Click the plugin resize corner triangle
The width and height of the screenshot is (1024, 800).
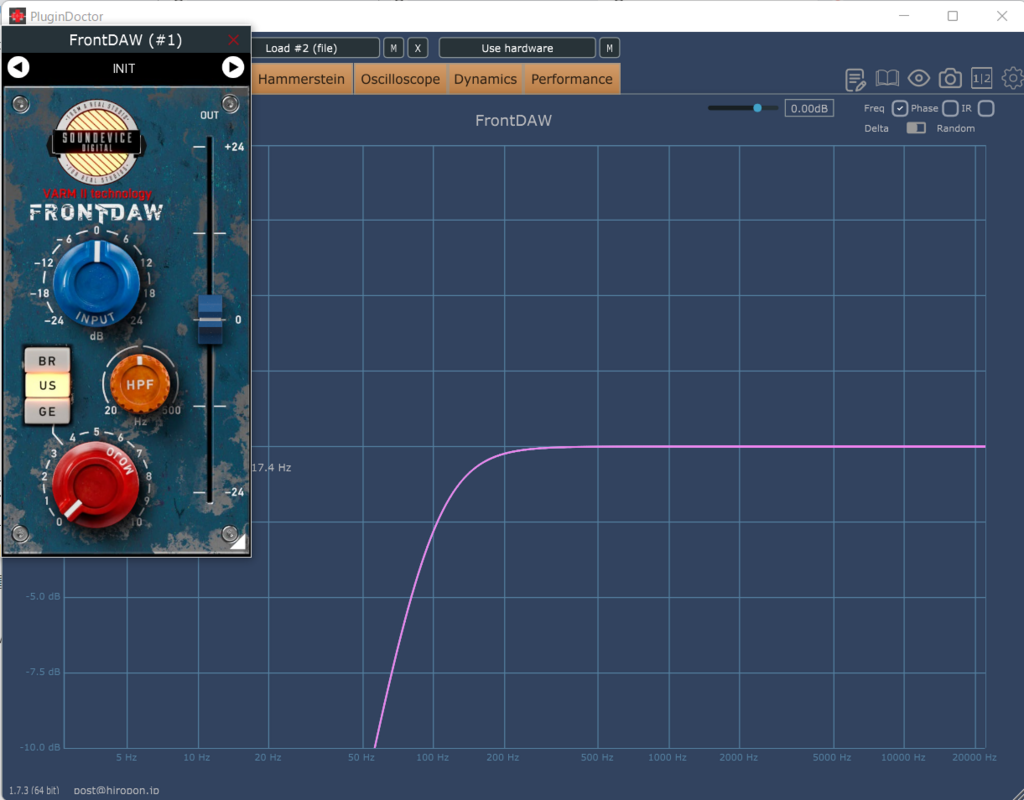[x=238, y=543]
